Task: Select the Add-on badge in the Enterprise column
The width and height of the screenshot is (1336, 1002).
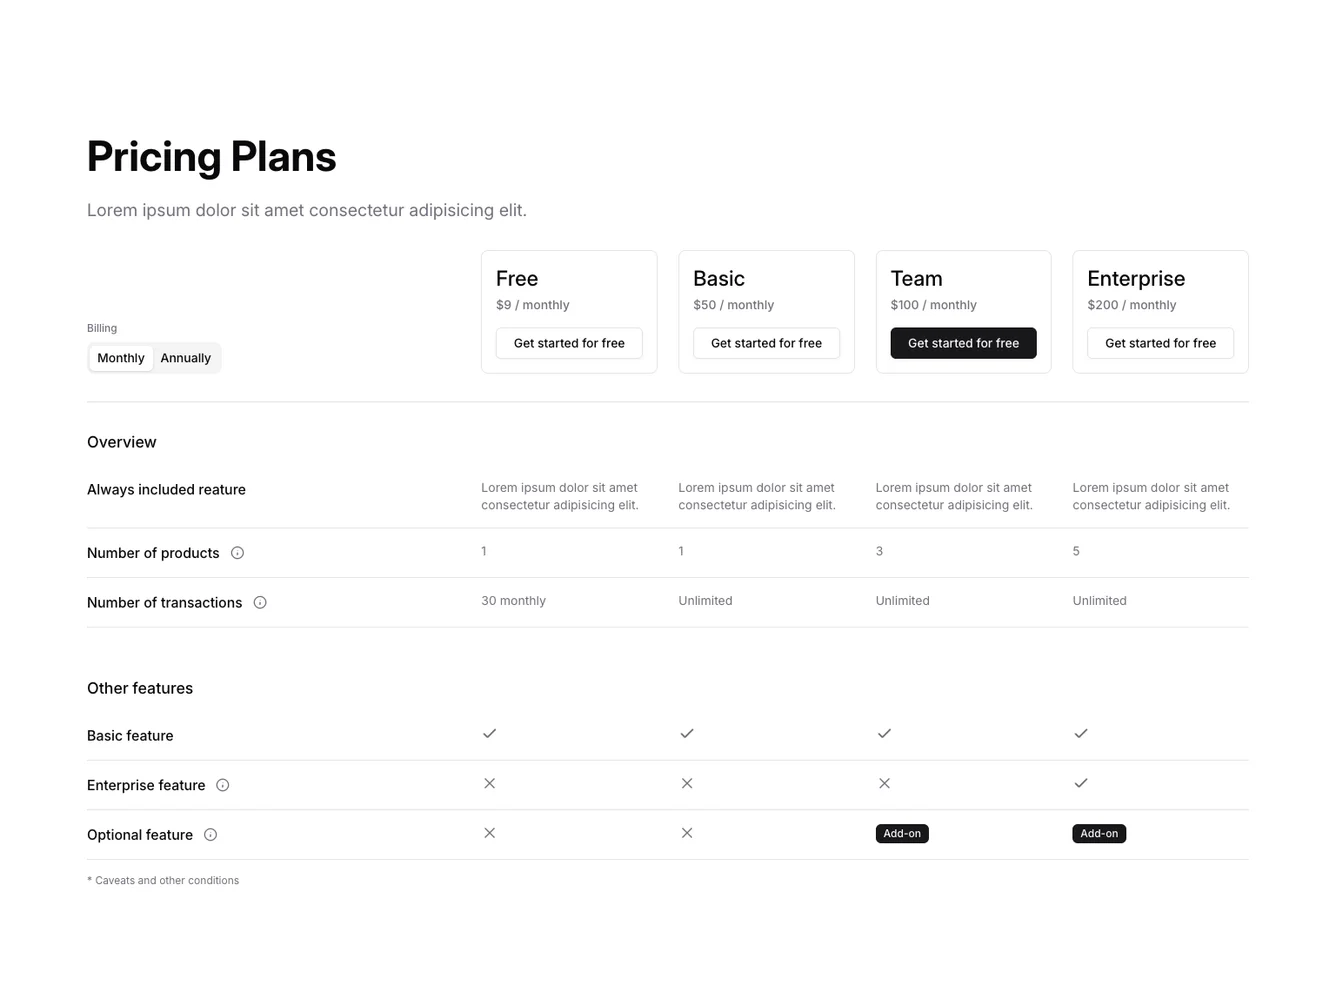Action: click(x=1099, y=833)
